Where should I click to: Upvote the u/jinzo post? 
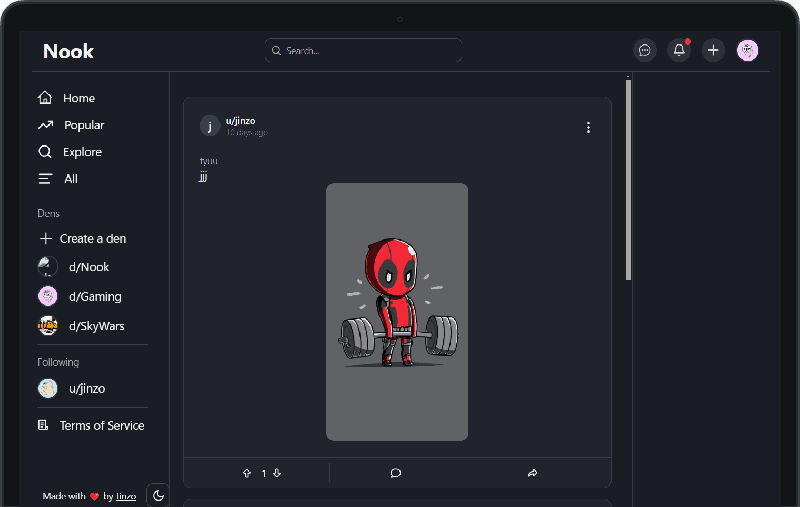click(247, 473)
